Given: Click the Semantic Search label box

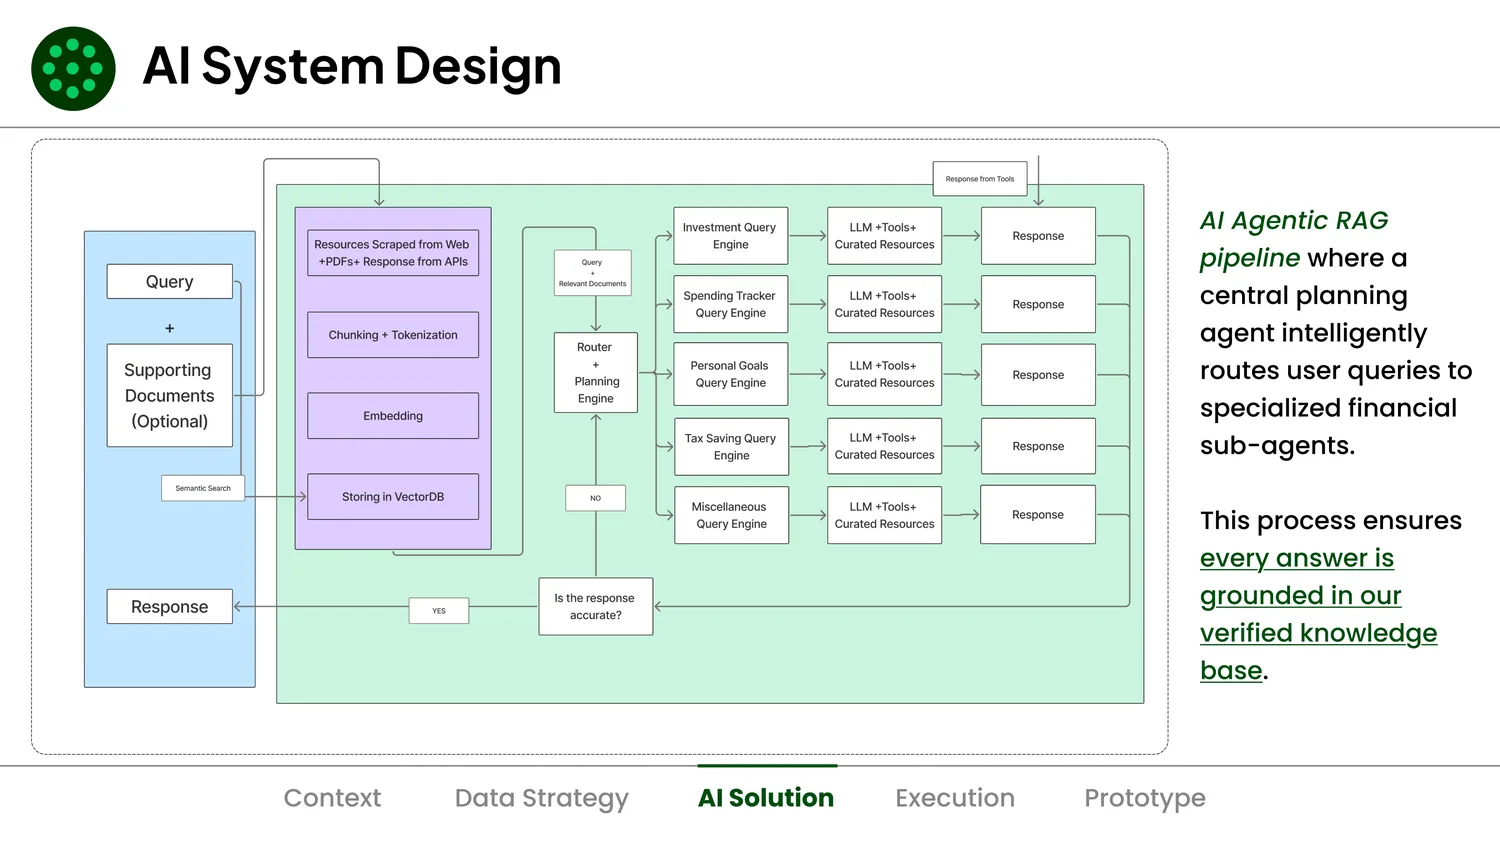Looking at the screenshot, I should coord(203,488).
